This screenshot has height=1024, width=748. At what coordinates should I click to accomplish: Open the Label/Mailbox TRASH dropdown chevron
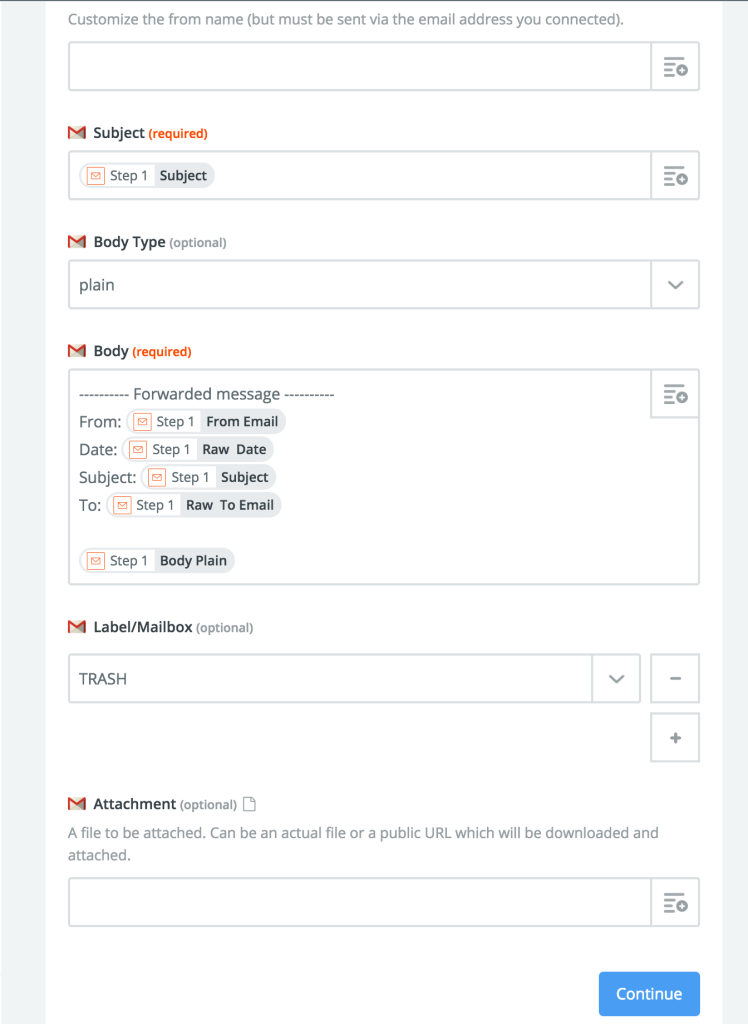[616, 679]
